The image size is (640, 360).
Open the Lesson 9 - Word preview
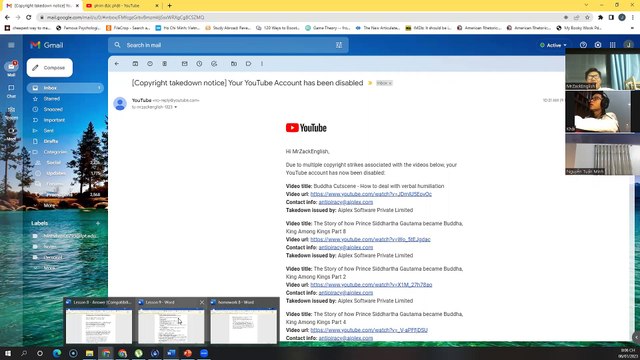171,321
